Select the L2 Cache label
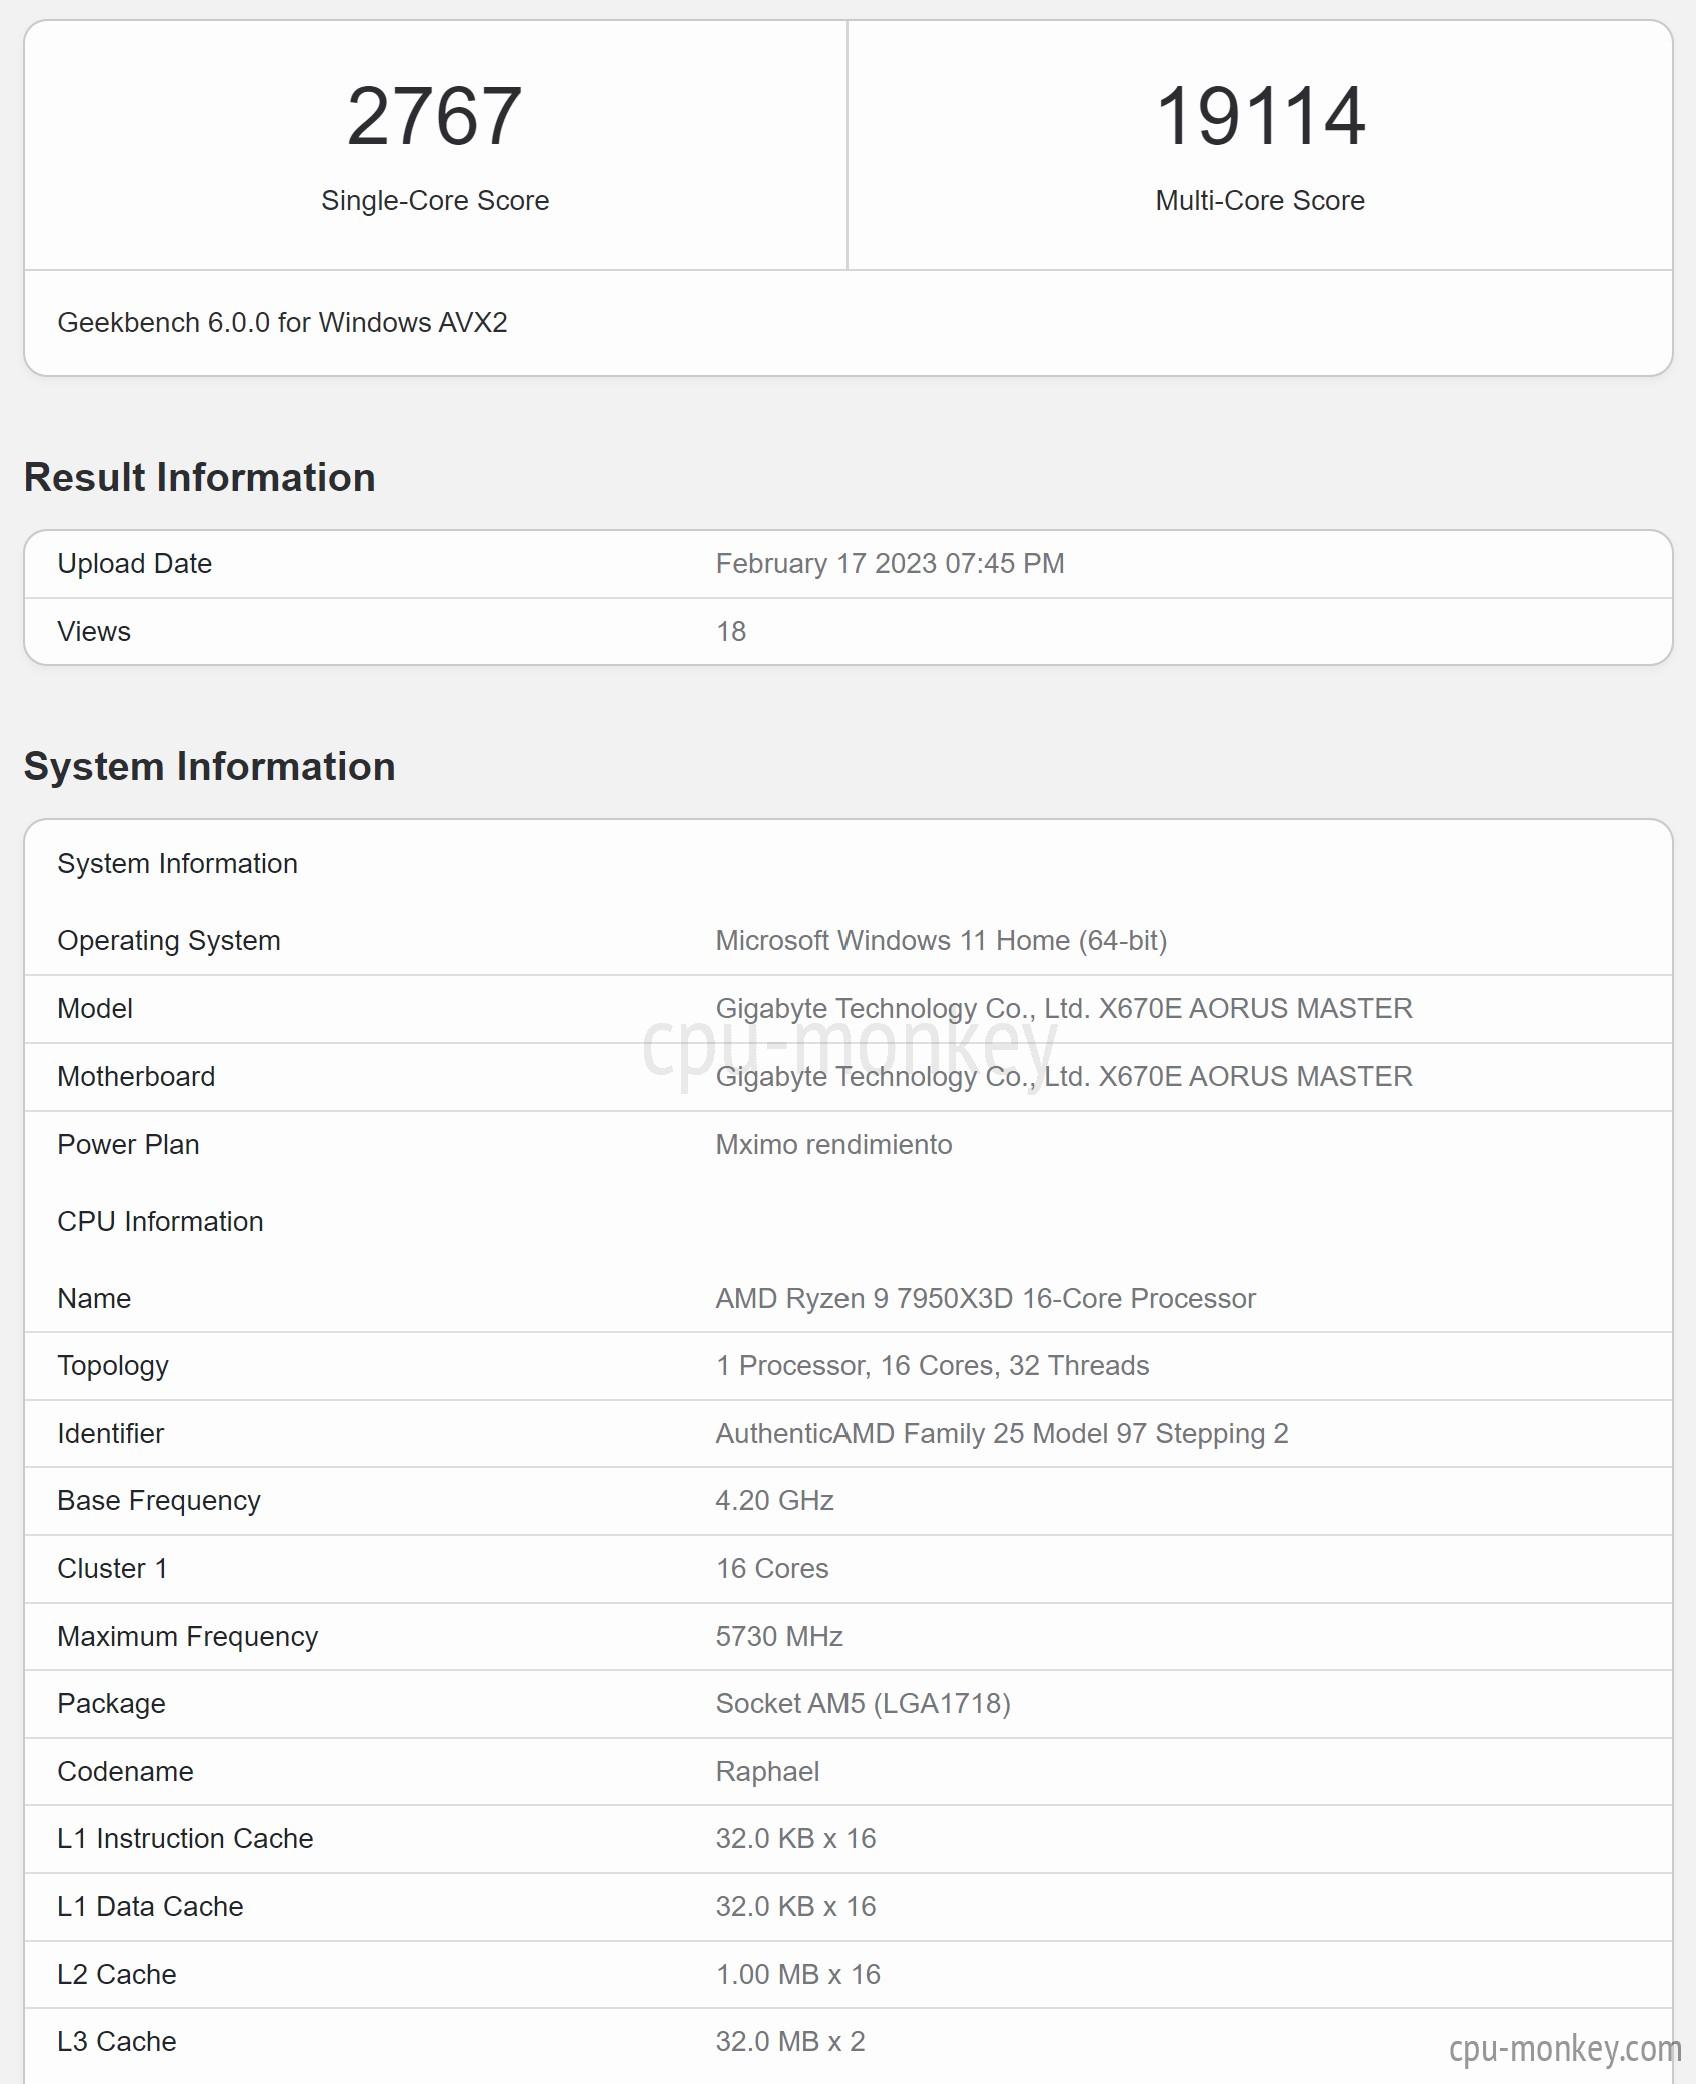This screenshot has width=1696, height=2084. [117, 1975]
